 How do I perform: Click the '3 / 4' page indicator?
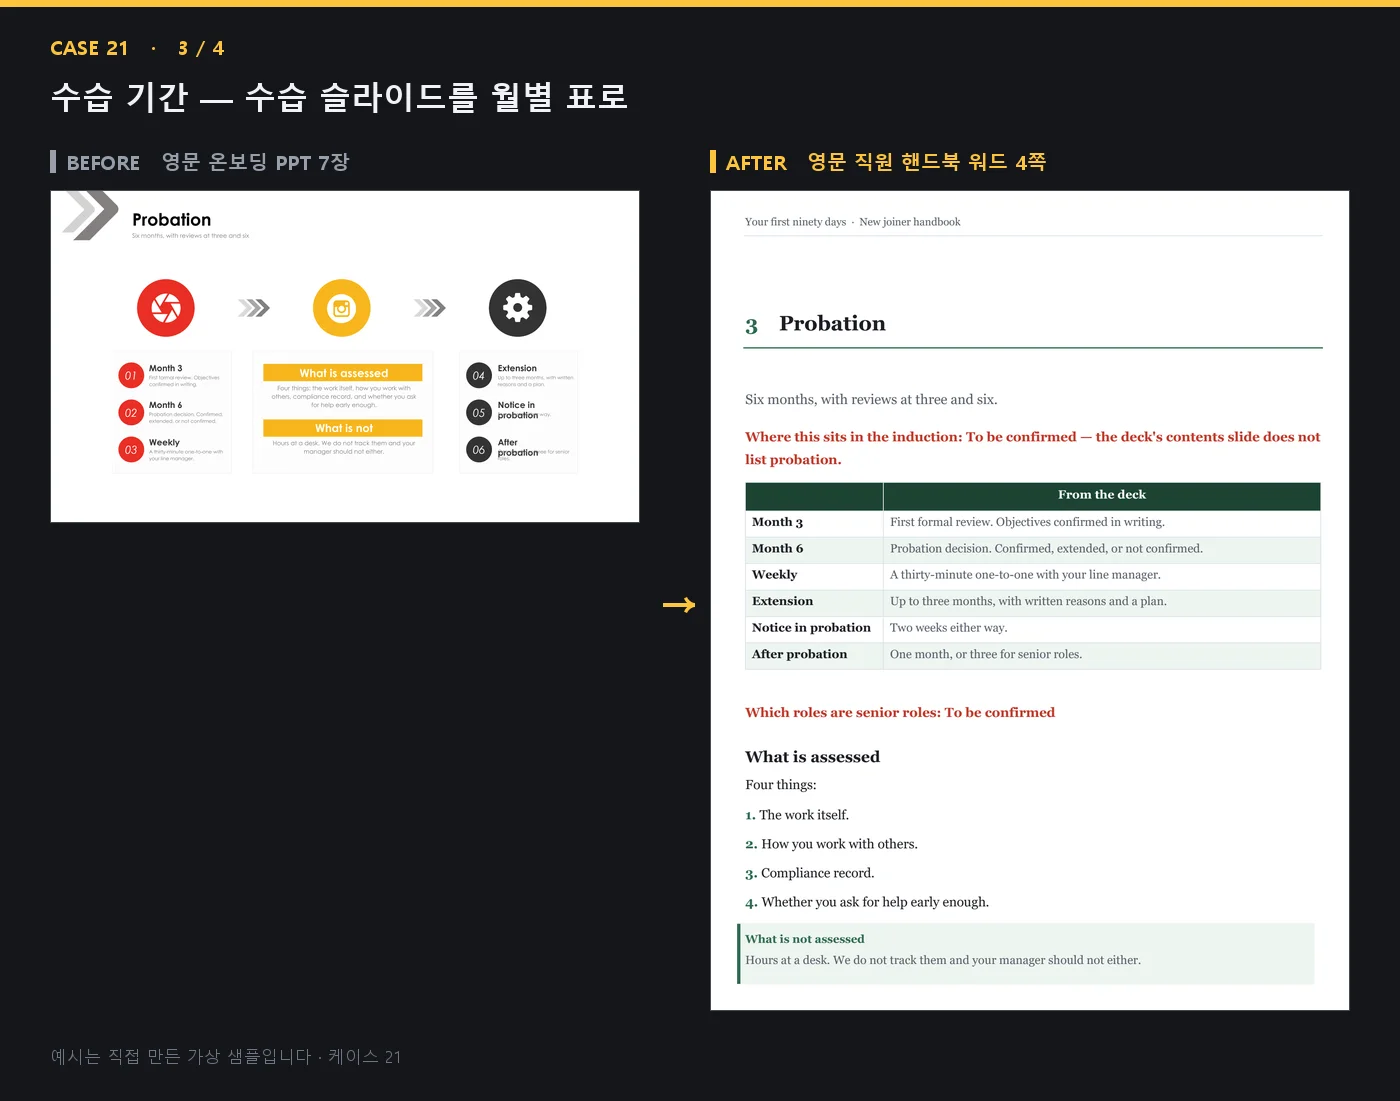(201, 48)
